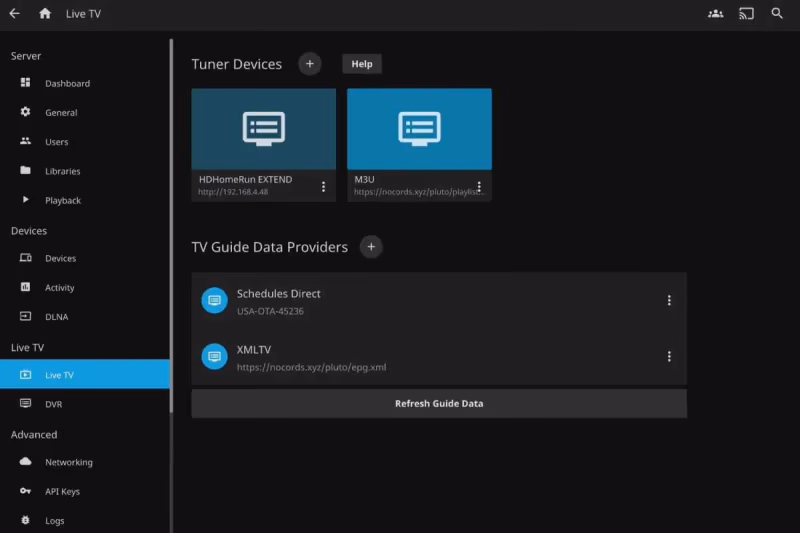Click the Activity chart icon

tap(25, 287)
